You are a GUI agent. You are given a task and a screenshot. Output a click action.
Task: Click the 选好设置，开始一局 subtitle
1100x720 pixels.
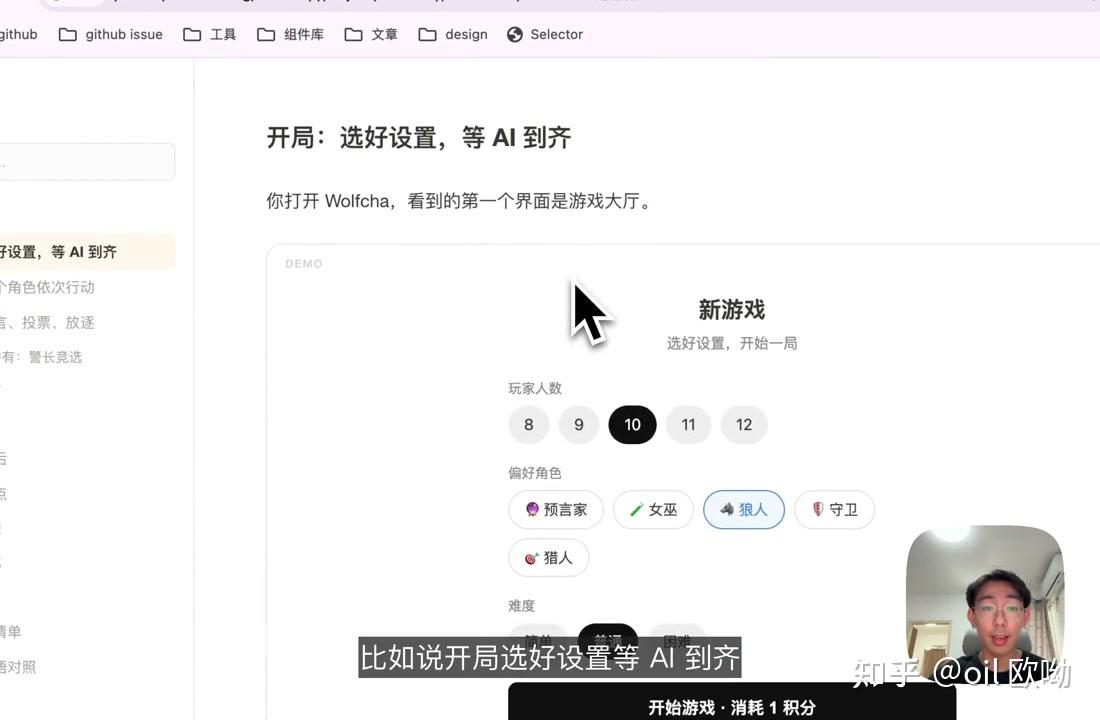(x=732, y=343)
